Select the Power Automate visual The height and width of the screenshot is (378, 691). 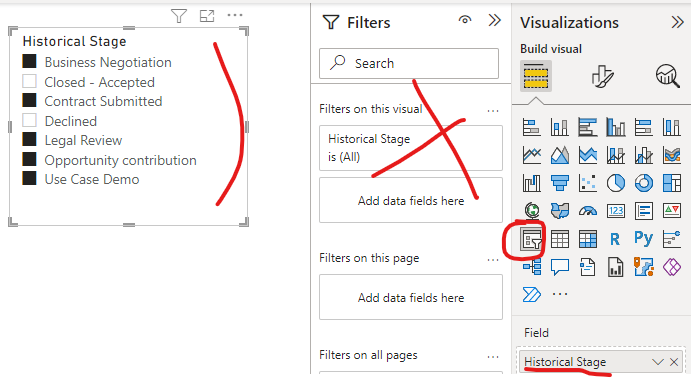(531, 294)
